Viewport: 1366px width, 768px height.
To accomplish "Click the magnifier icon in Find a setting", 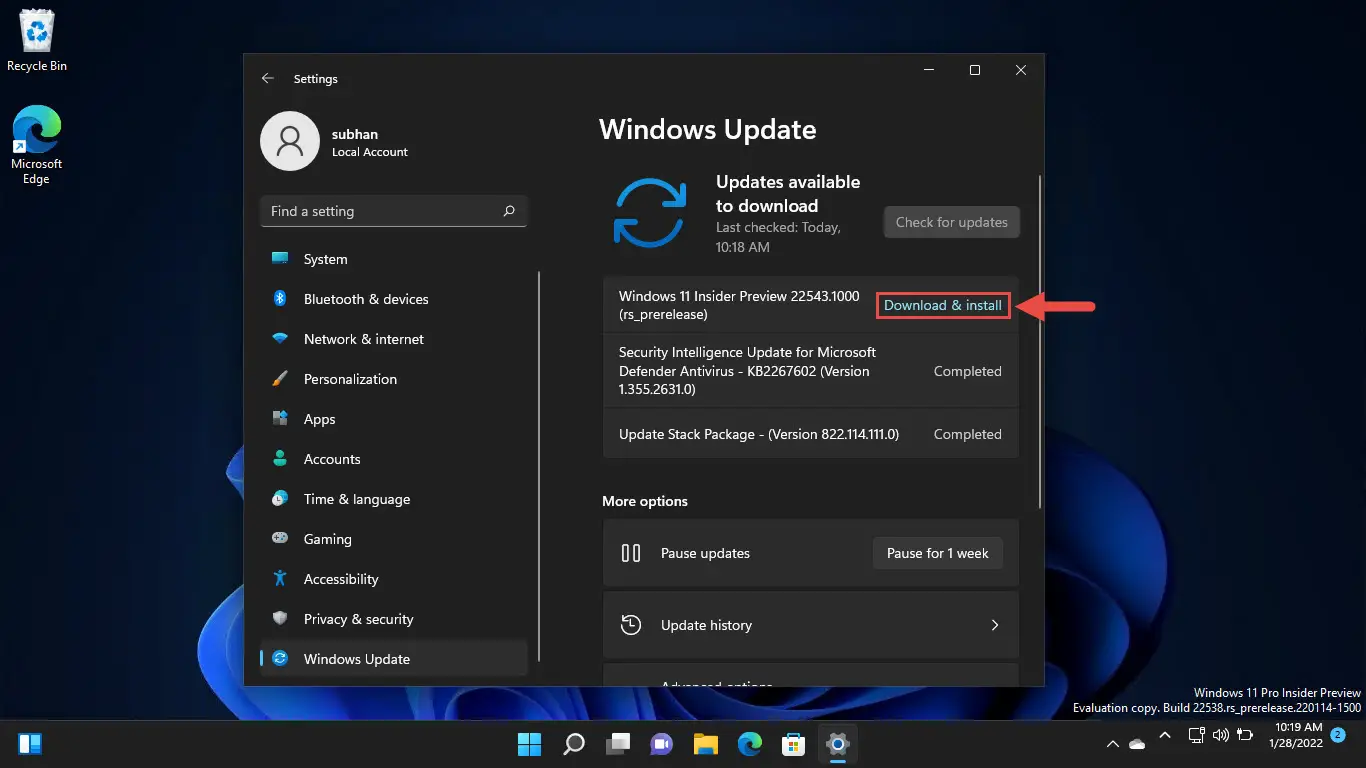I will (x=509, y=211).
